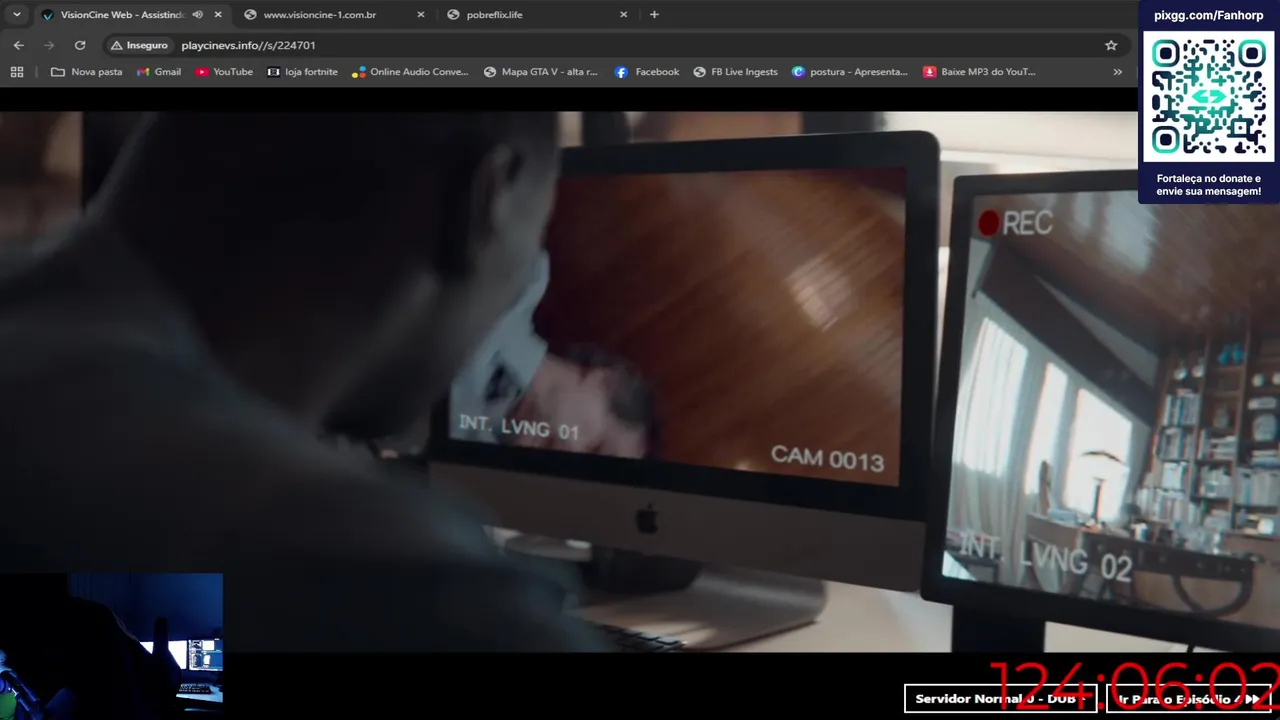
Task: Open the tab search dropdown arrow
Action: (16, 15)
